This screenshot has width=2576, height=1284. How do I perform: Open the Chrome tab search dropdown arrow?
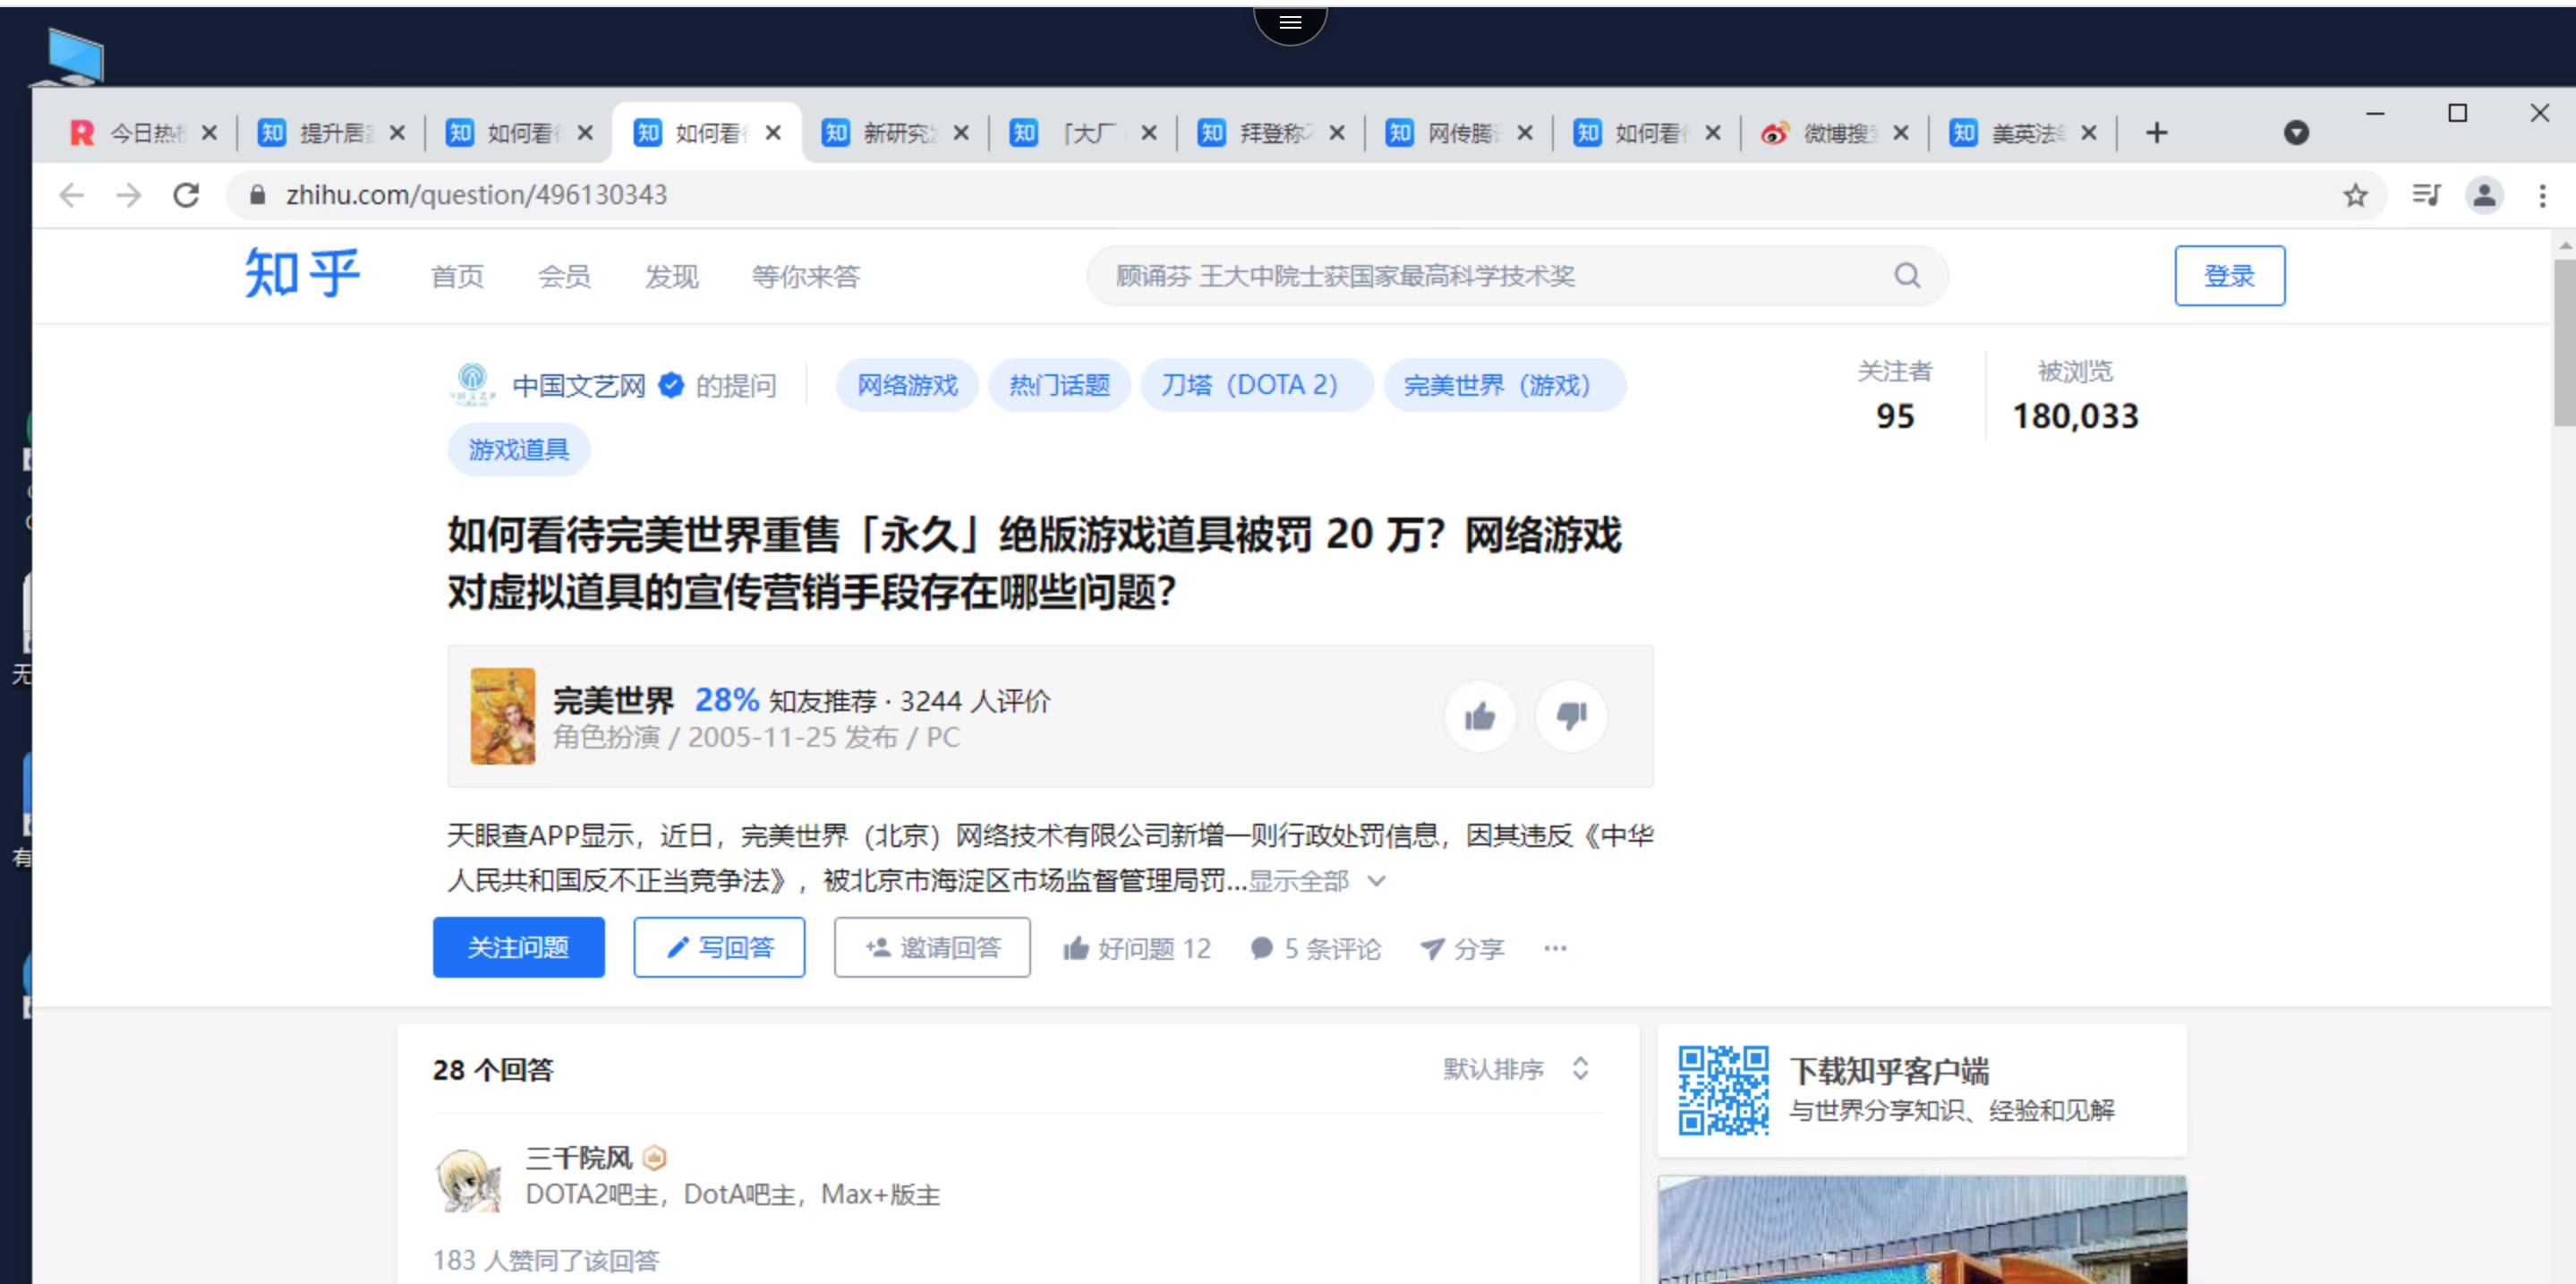pos(2296,132)
